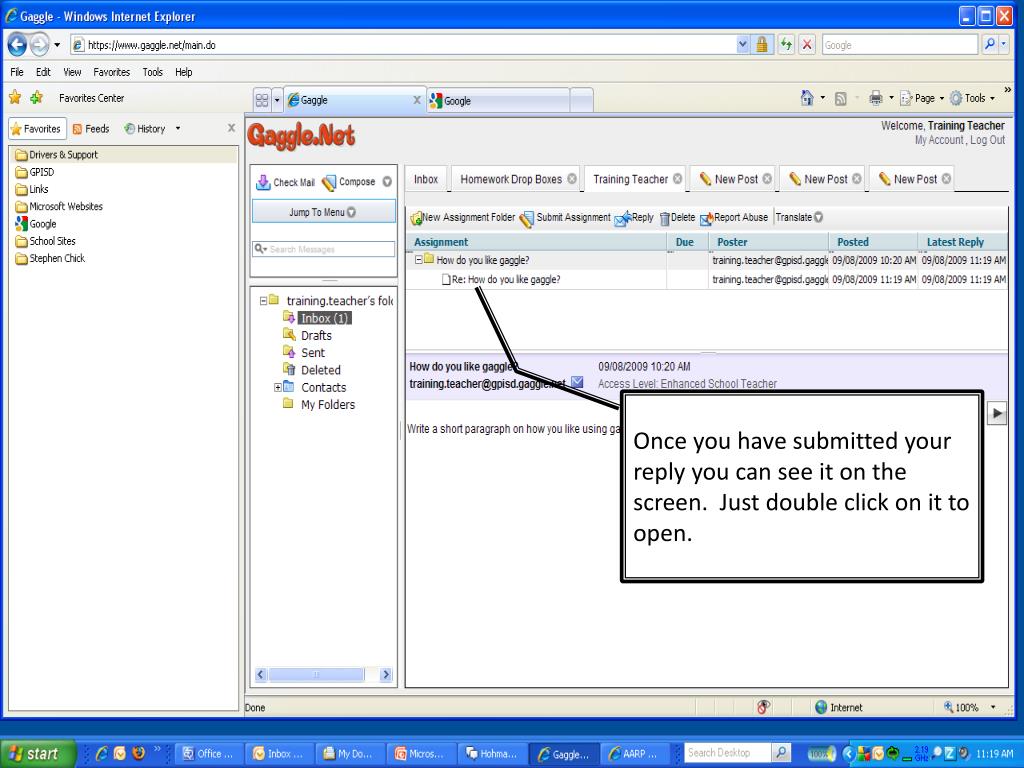Open the Favorites menu

click(112, 72)
